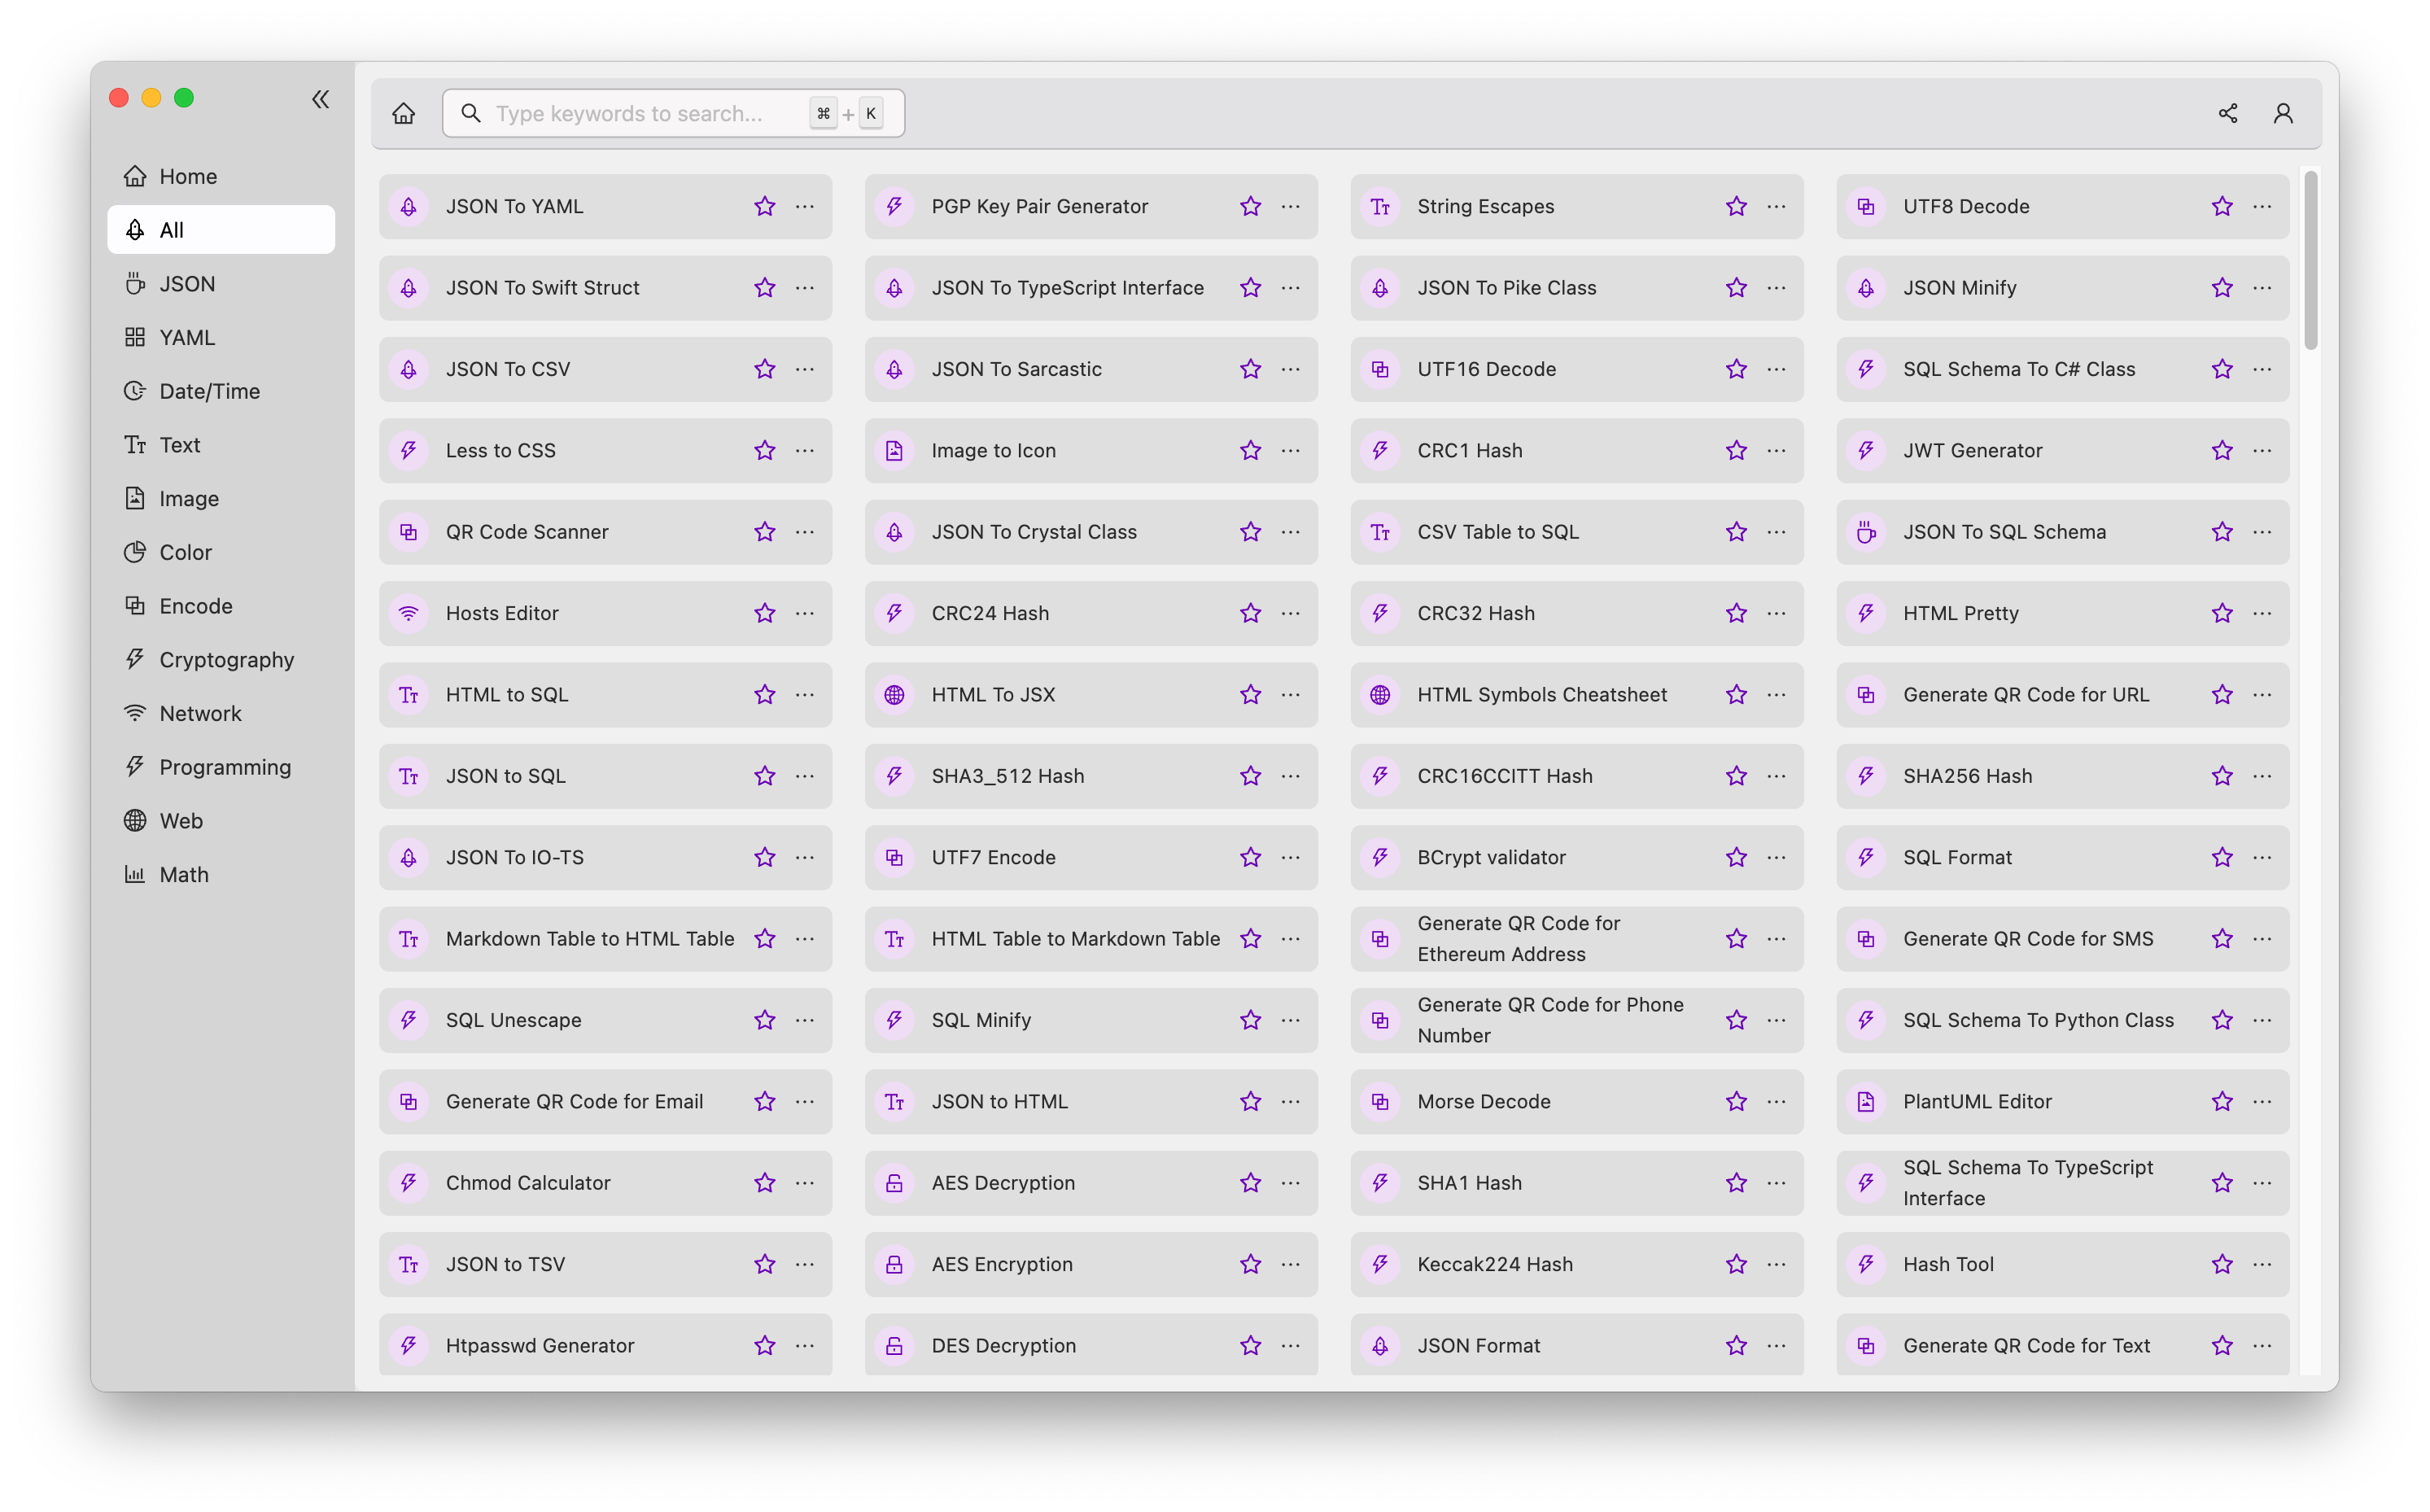
Task: Select the Programming sidebar category
Action: pyautogui.click(x=223, y=767)
